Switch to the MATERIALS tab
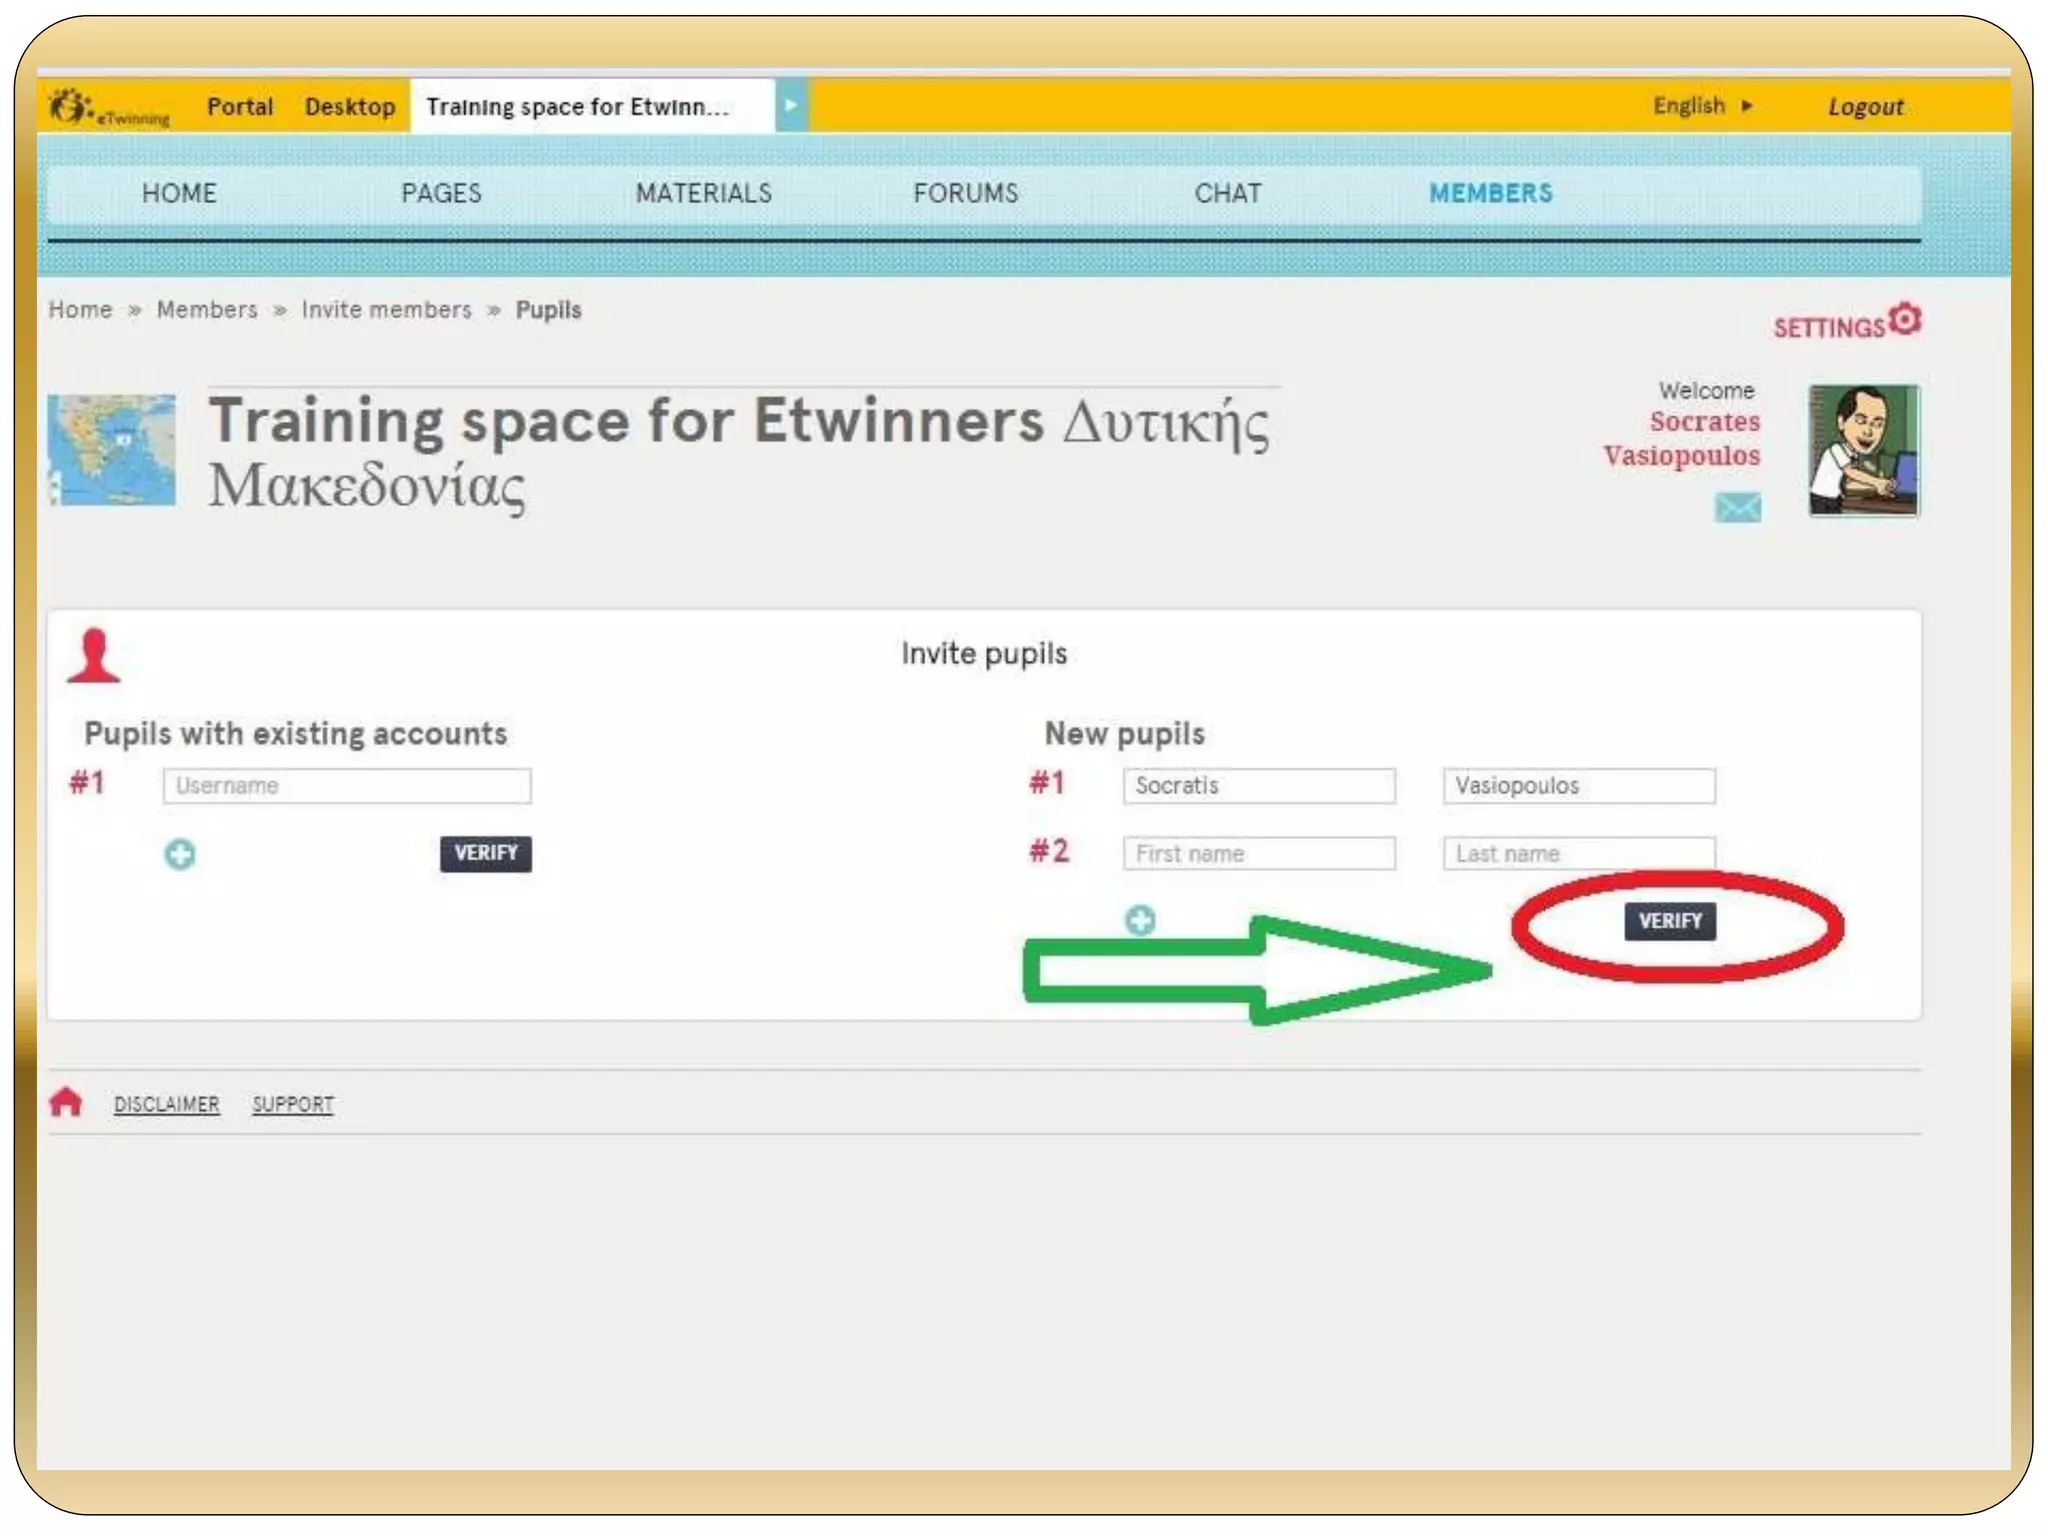Screen dimensions: 2048x1536 [703, 194]
